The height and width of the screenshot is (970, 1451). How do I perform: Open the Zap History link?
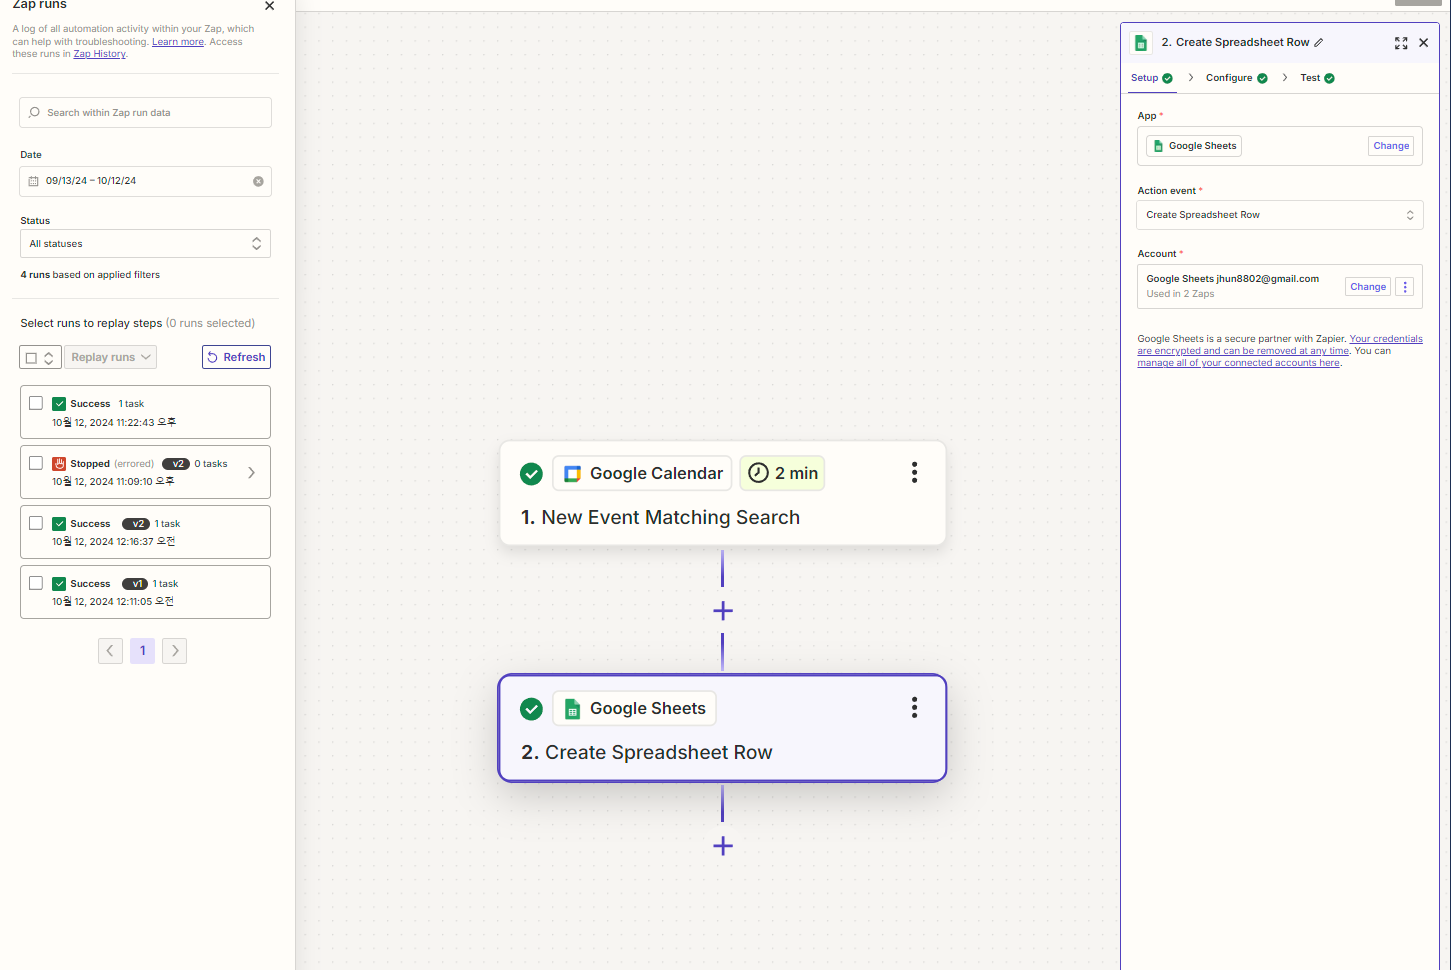click(x=100, y=54)
